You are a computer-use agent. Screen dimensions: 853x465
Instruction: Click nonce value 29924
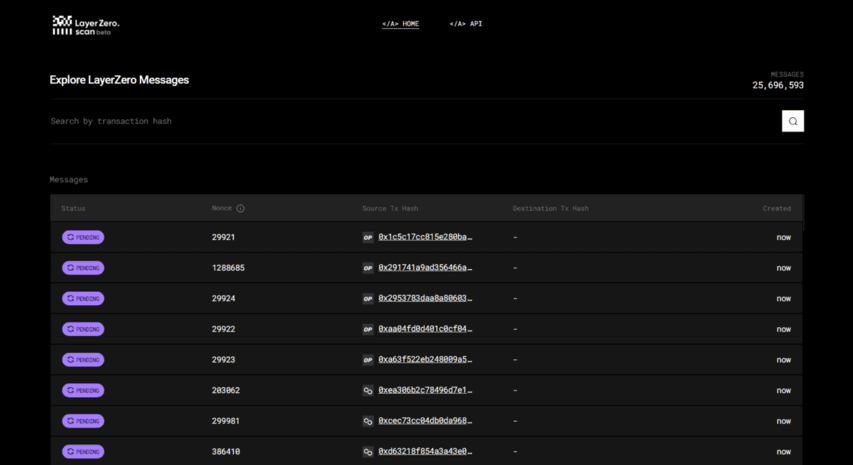pyautogui.click(x=224, y=299)
